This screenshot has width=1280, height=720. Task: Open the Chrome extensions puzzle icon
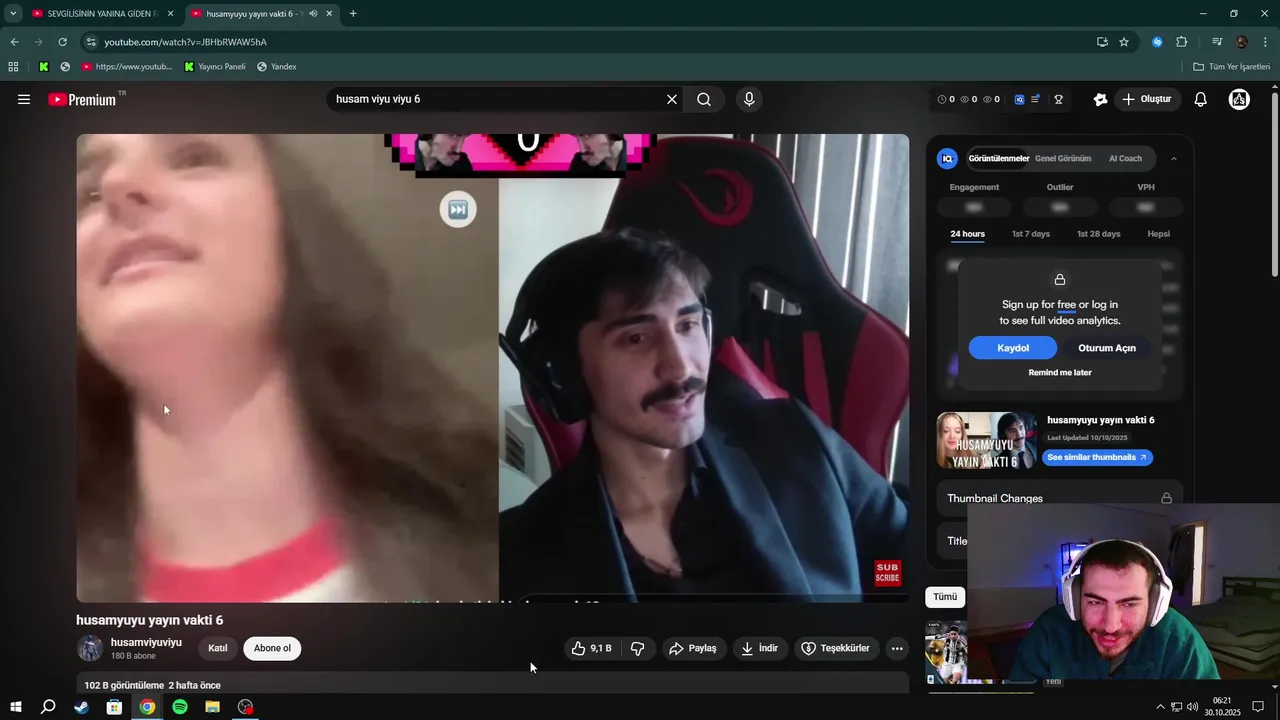tap(1182, 42)
